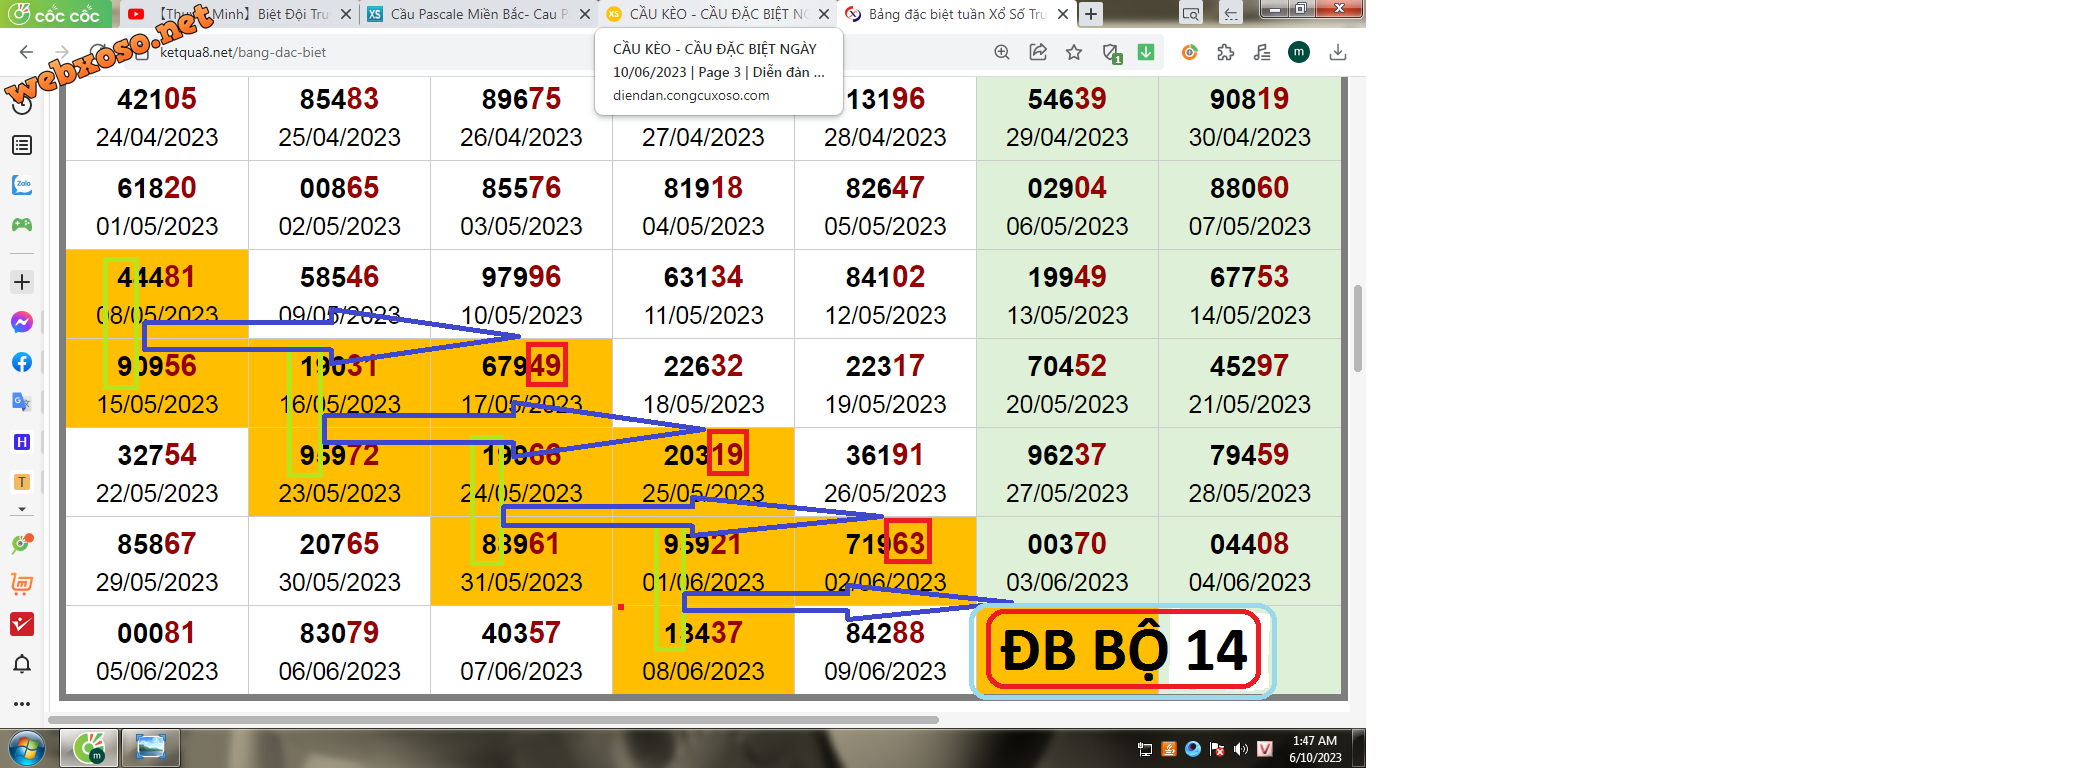This screenshot has height=768, width=2074.
Task: Open the extensions puzzle icon
Action: (x=1226, y=52)
